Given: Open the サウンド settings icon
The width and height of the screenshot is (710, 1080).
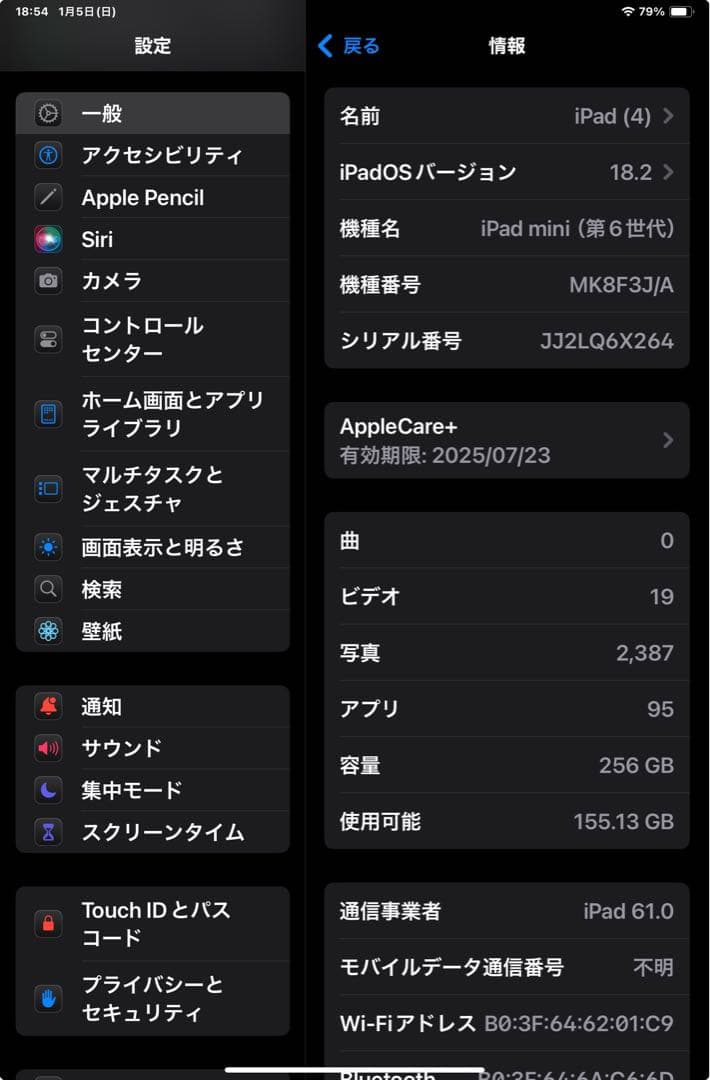Looking at the screenshot, I should (49, 747).
